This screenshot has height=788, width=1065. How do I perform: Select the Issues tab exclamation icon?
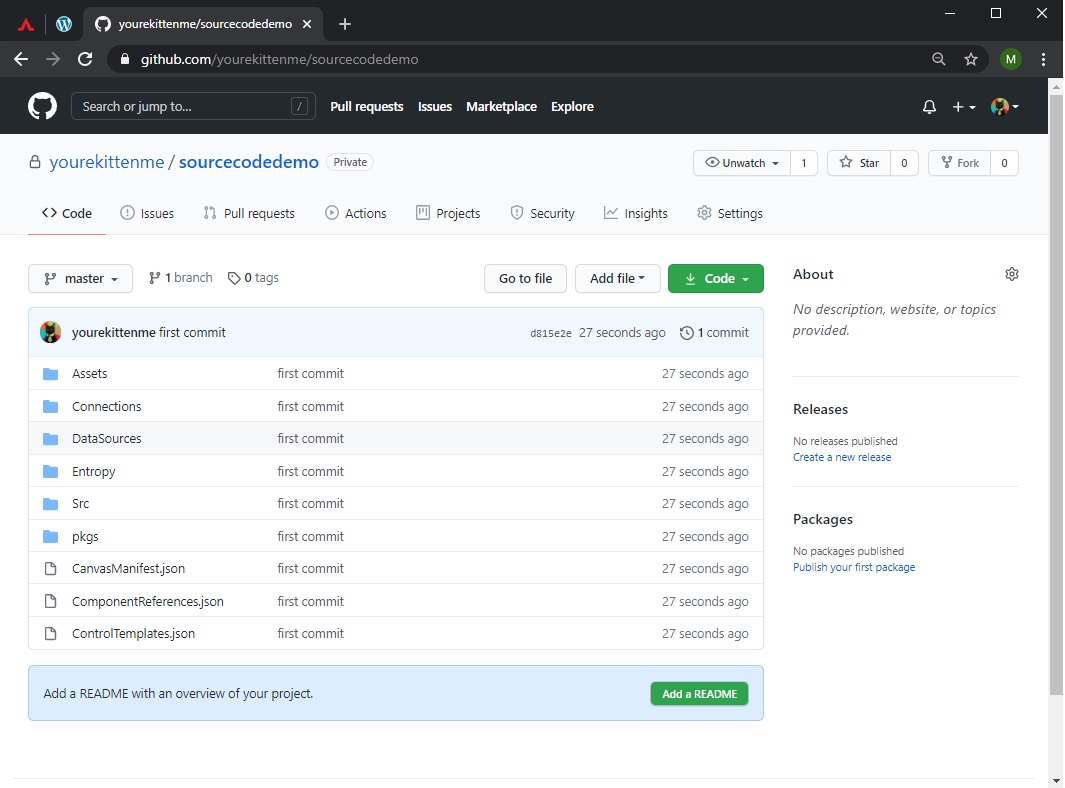127,212
